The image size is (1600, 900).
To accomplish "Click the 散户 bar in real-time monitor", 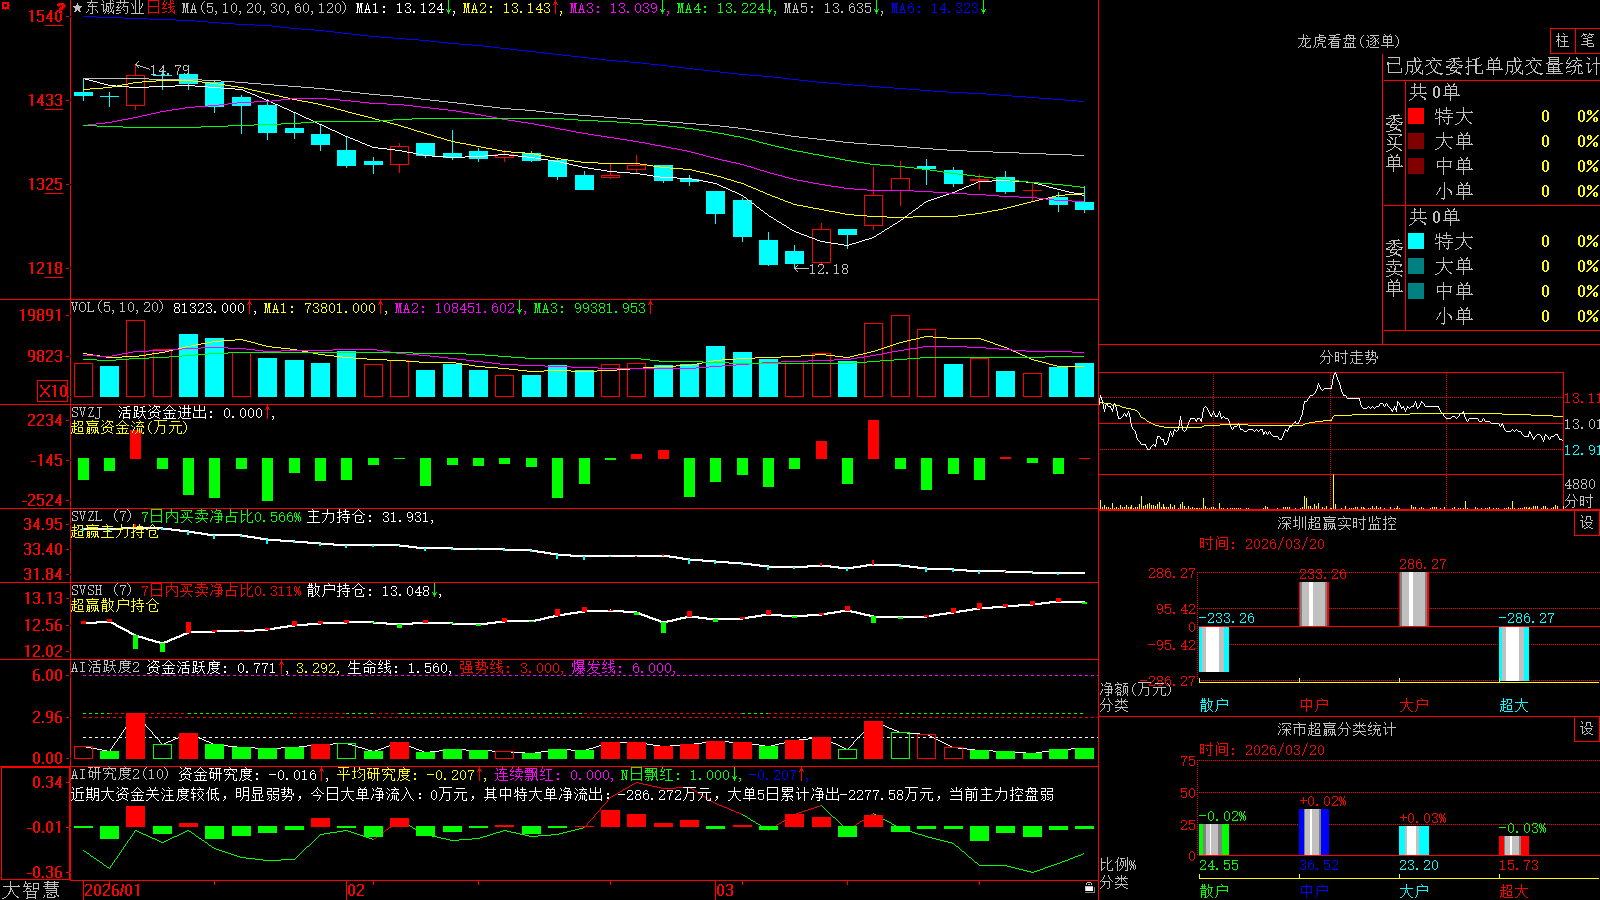I will 1213,649.
